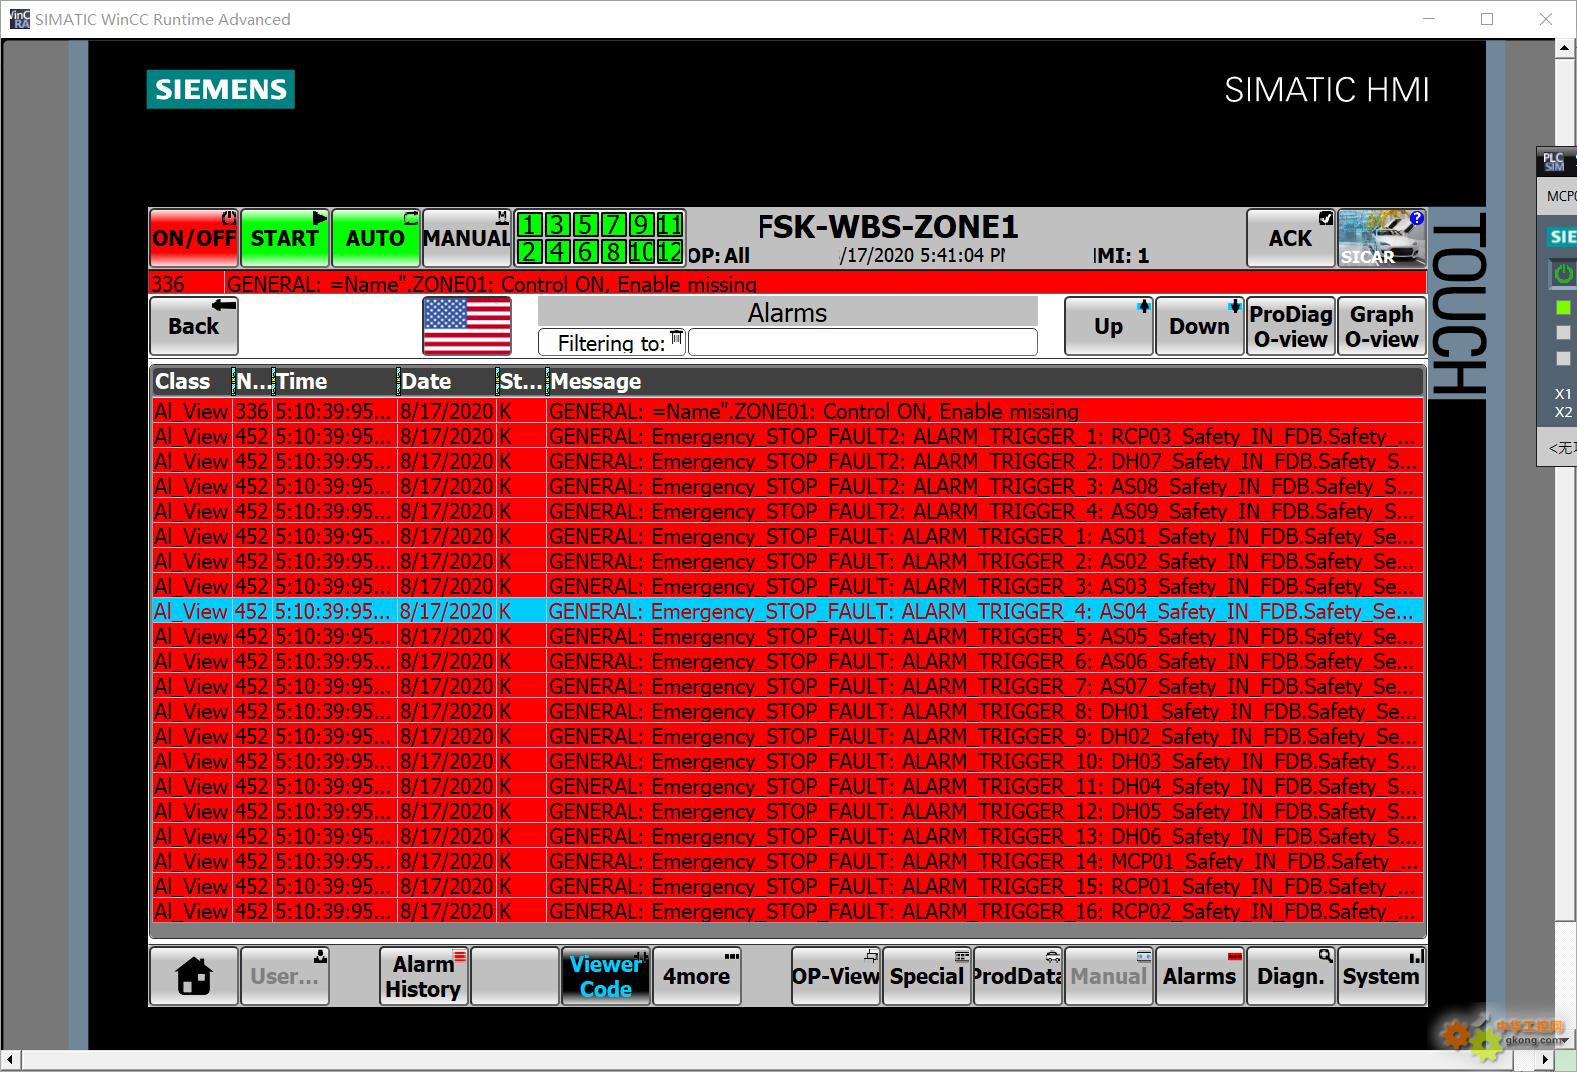1577x1072 pixels.
Task: Select ALARM_TRIGGER_1 RCP03 Safety alarm row
Action: click(788, 436)
